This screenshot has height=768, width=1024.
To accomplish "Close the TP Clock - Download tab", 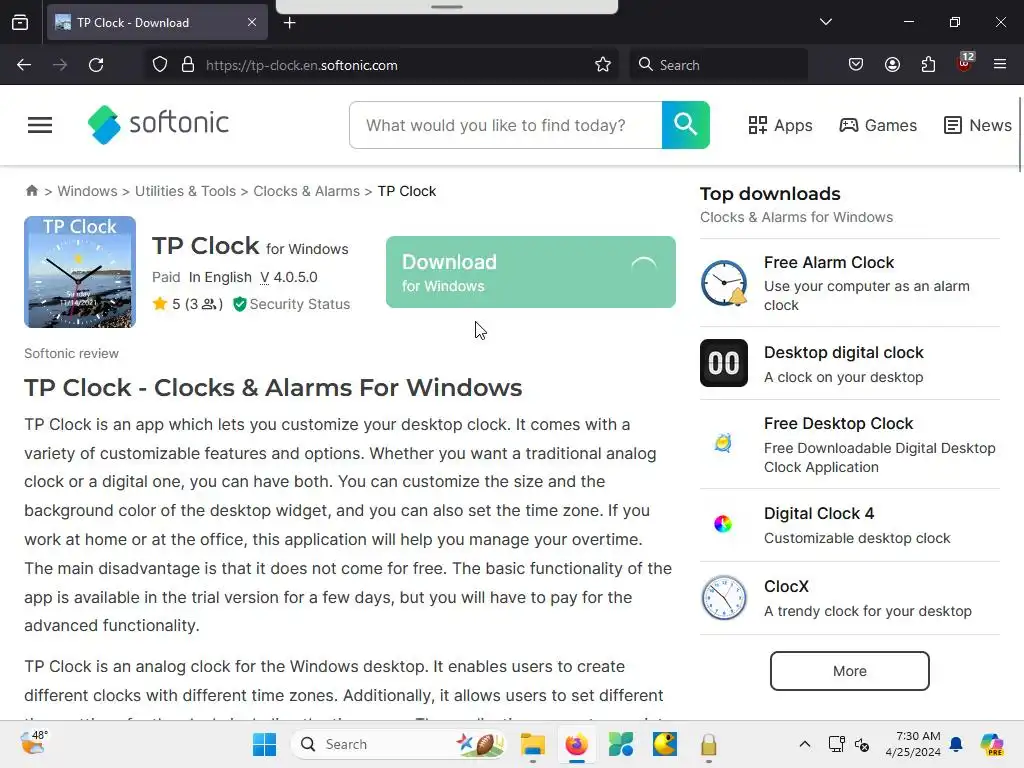I will pyautogui.click(x=252, y=22).
